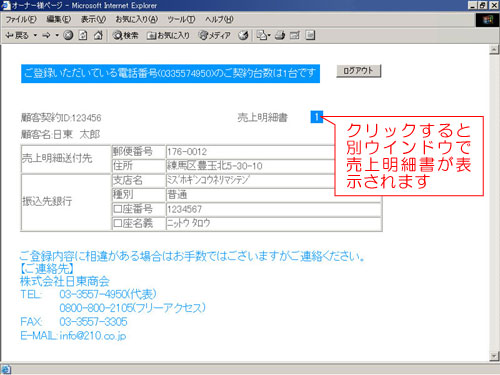Click the 売上明細書 label
The image size is (500, 375).
click(262, 117)
